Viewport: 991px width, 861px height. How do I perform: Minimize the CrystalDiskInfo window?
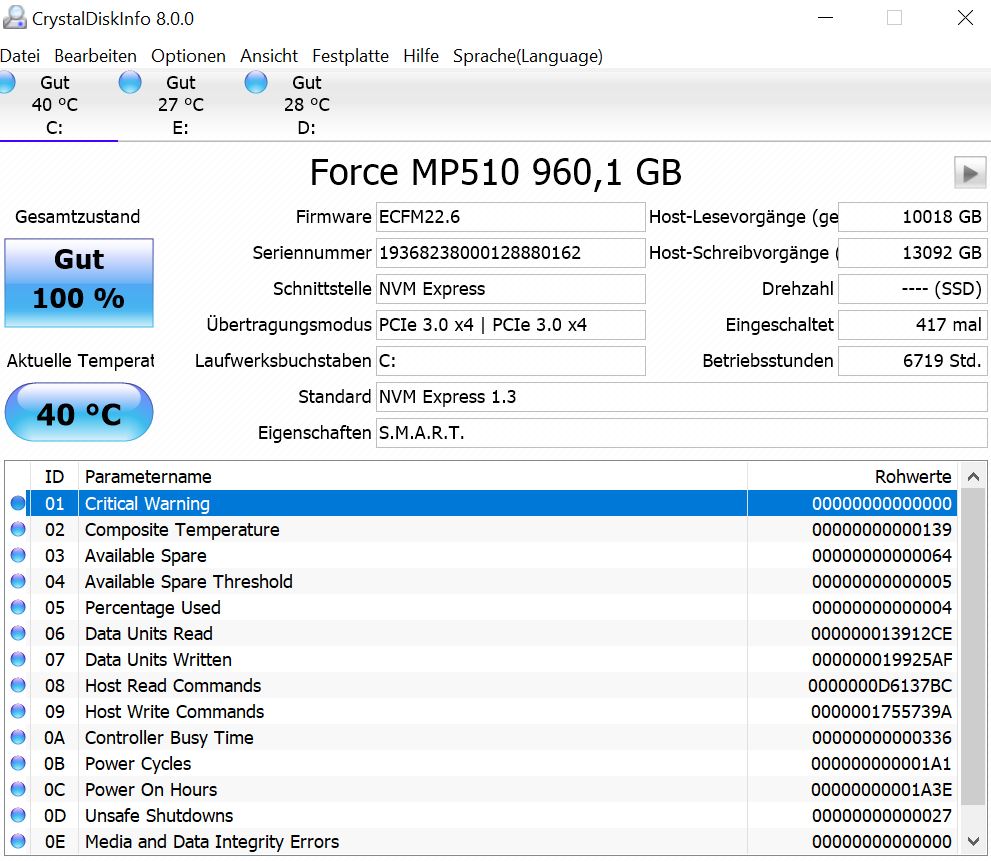coord(825,18)
